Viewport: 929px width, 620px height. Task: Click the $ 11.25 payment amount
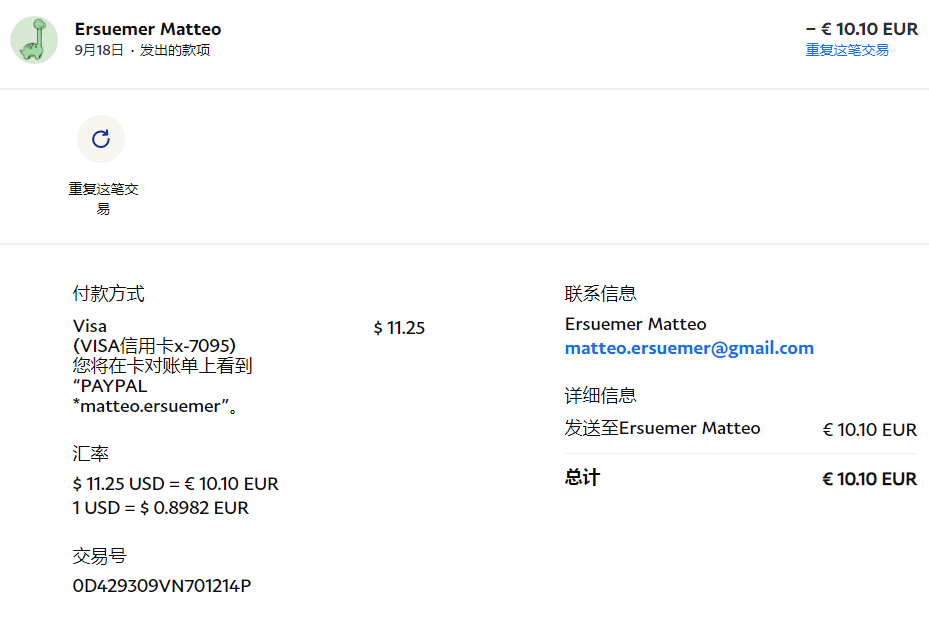tap(399, 328)
